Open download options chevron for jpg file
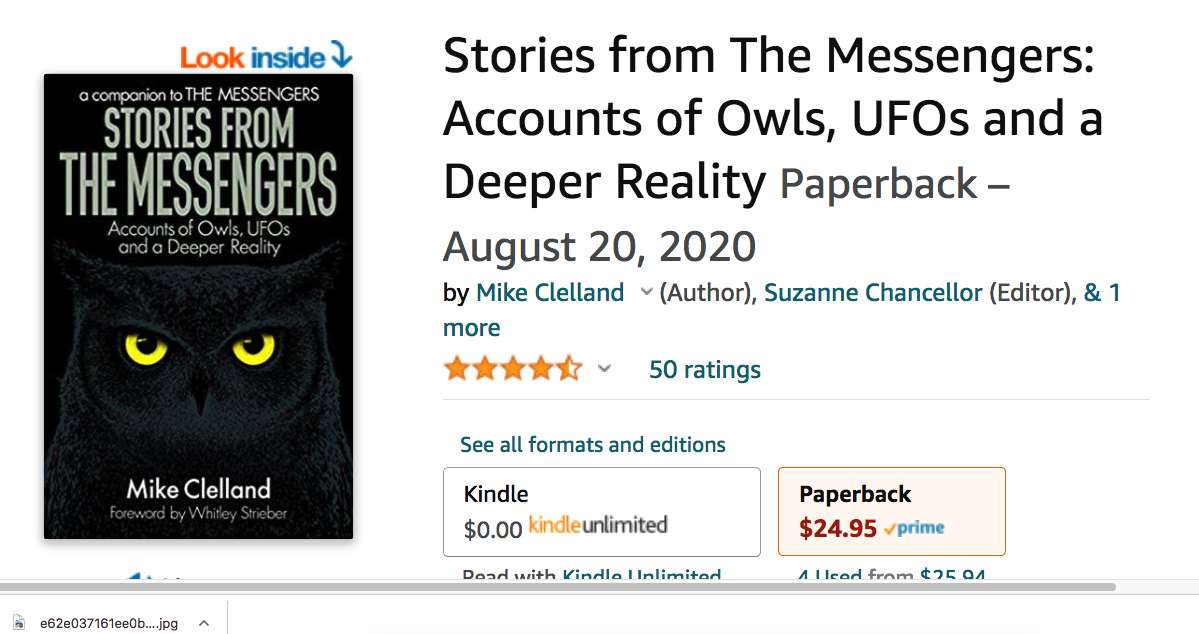Screen dimensions: 1199x634 pos(204,623)
